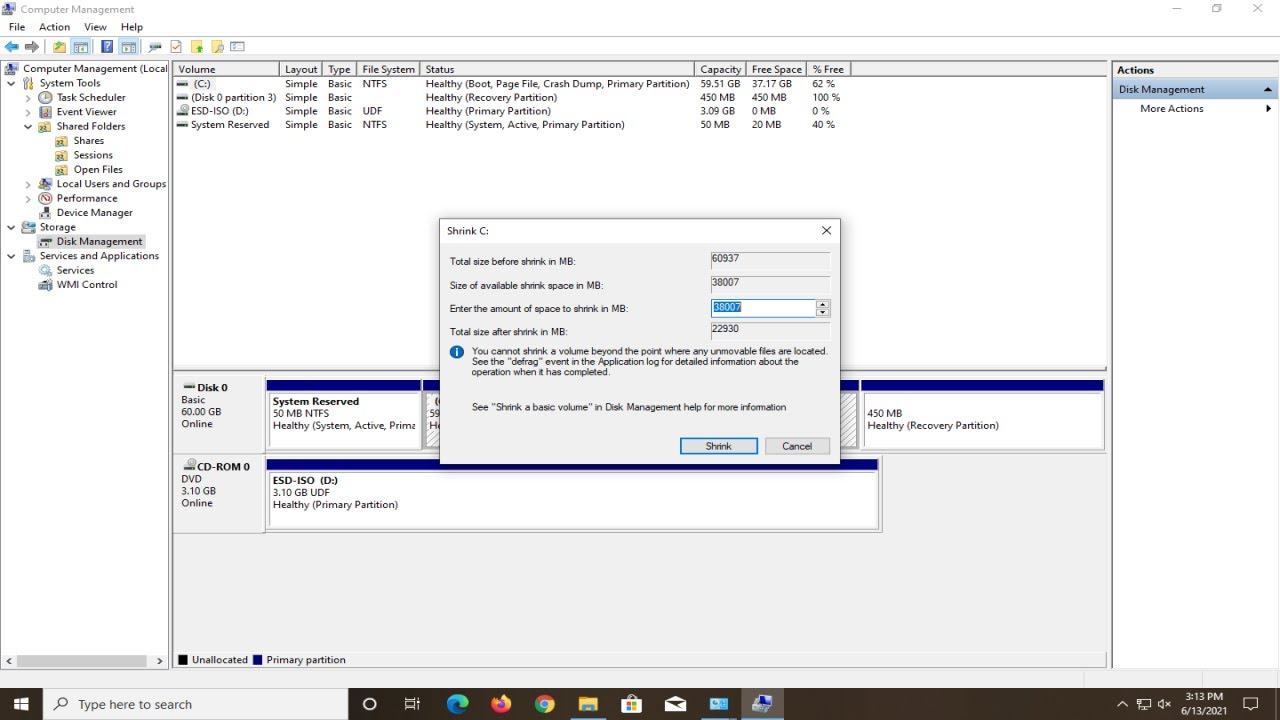Image resolution: width=1280 pixels, height=720 pixels.
Task: Collapse the Storage node
Action: click(x=11, y=227)
